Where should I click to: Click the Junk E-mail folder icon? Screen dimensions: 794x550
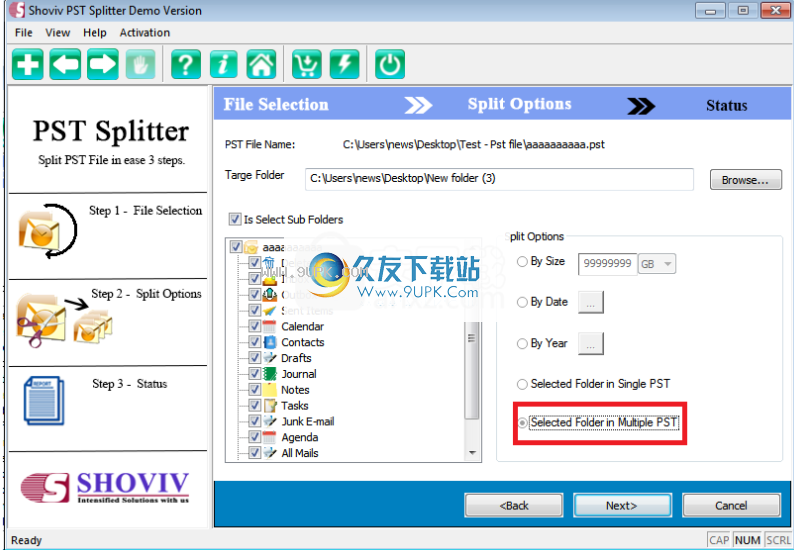coord(270,421)
